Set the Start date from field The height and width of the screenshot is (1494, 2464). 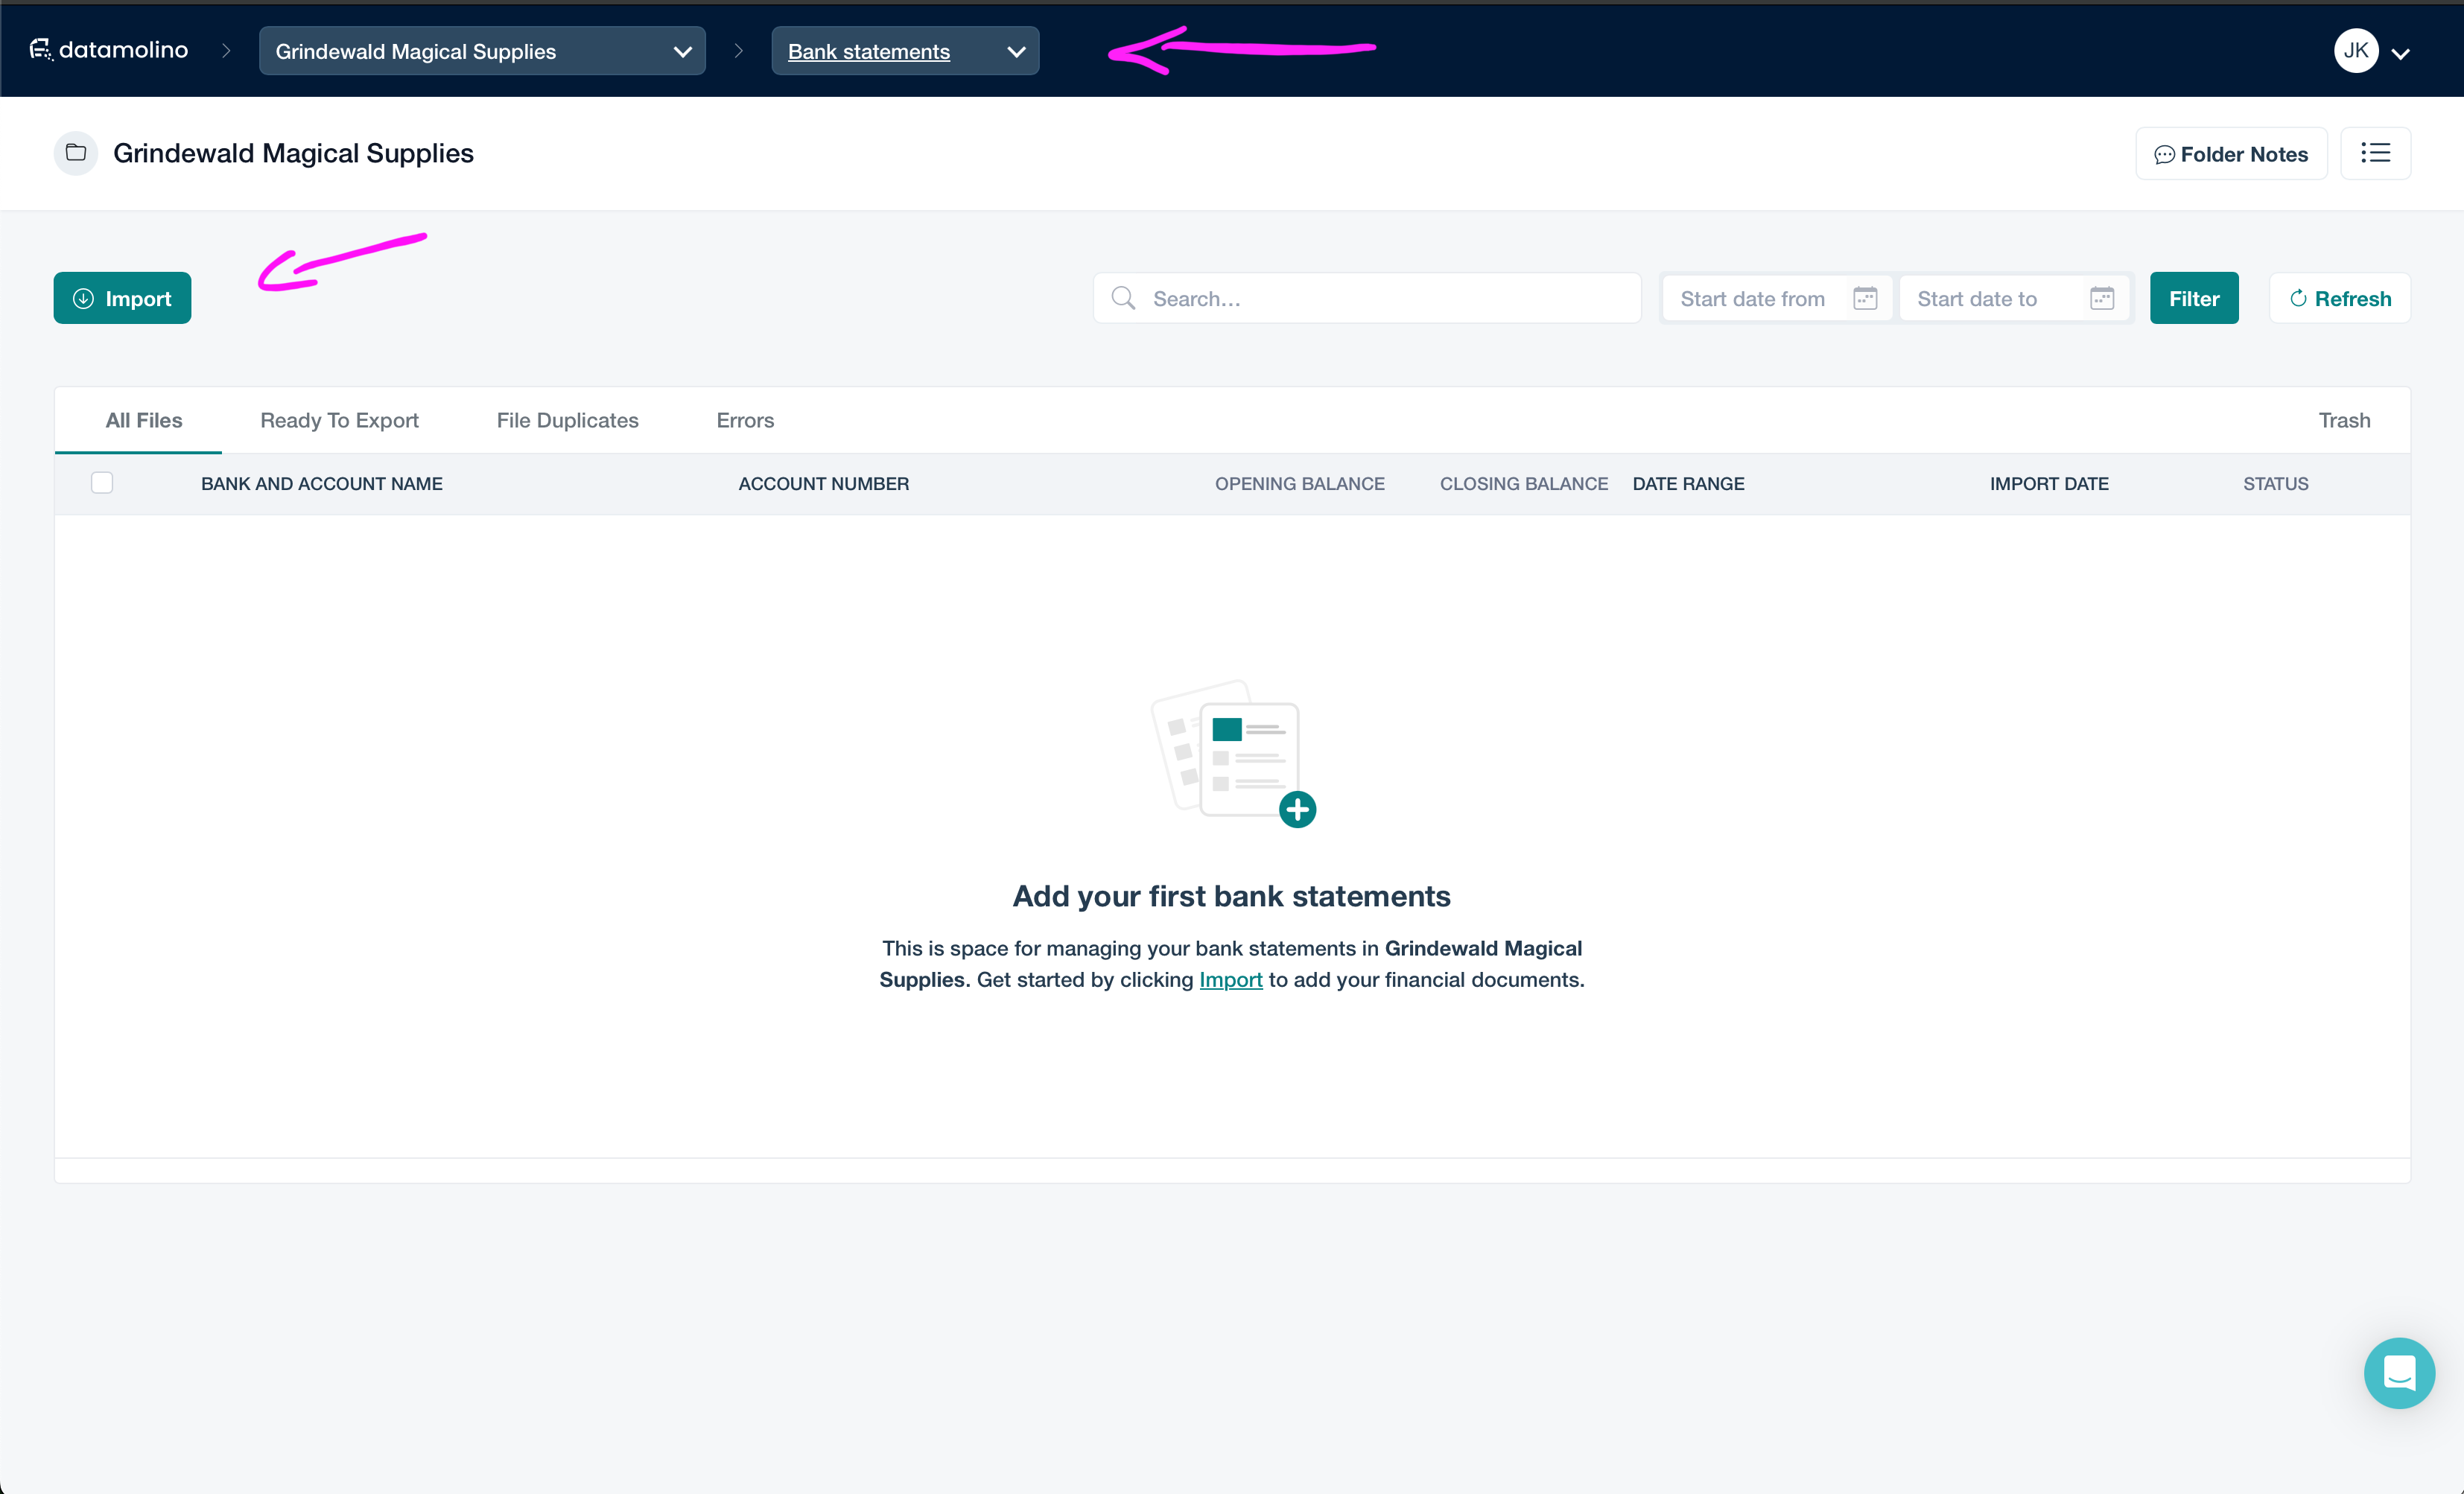coord(1777,298)
